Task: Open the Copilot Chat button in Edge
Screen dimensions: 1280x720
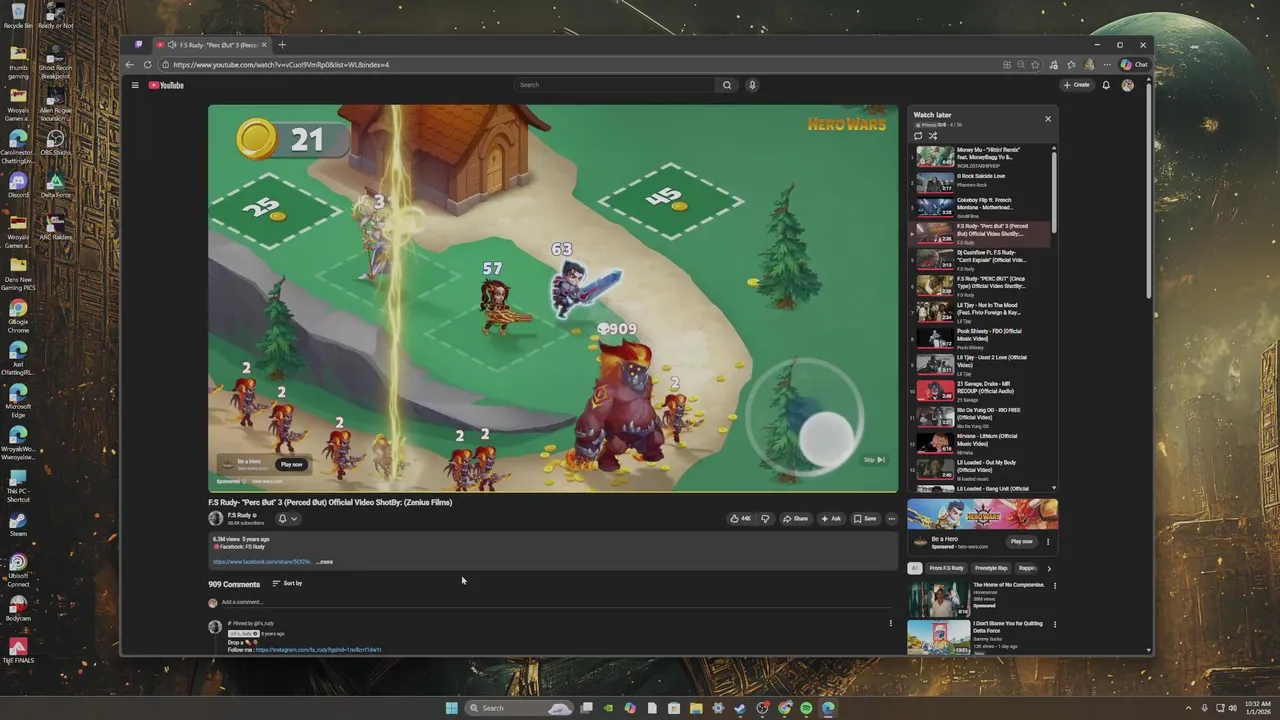Action: (x=1134, y=64)
